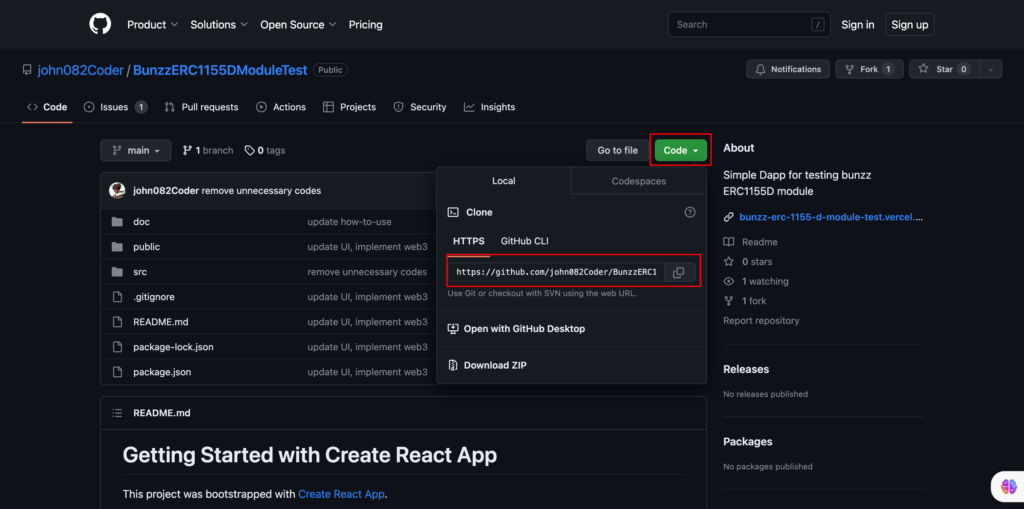Click Open with GitHub Desktop
The height and width of the screenshot is (509, 1024).
click(x=516, y=329)
